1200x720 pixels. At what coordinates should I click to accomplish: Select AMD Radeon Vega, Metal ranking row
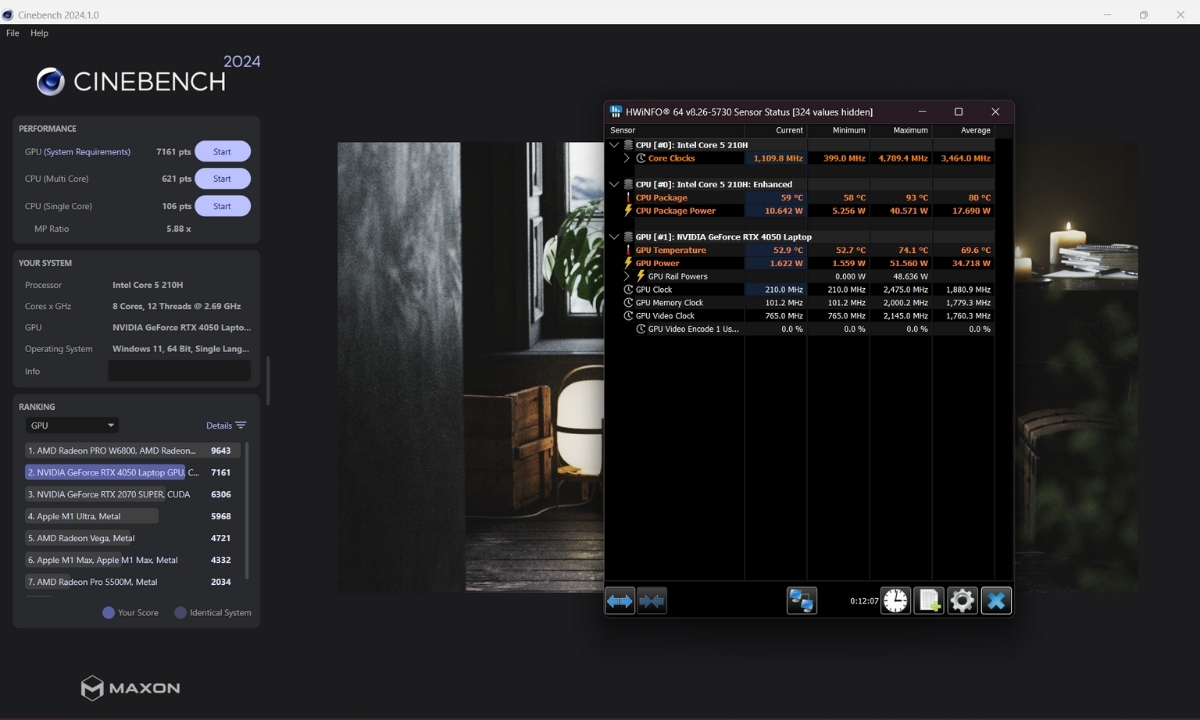(x=133, y=538)
